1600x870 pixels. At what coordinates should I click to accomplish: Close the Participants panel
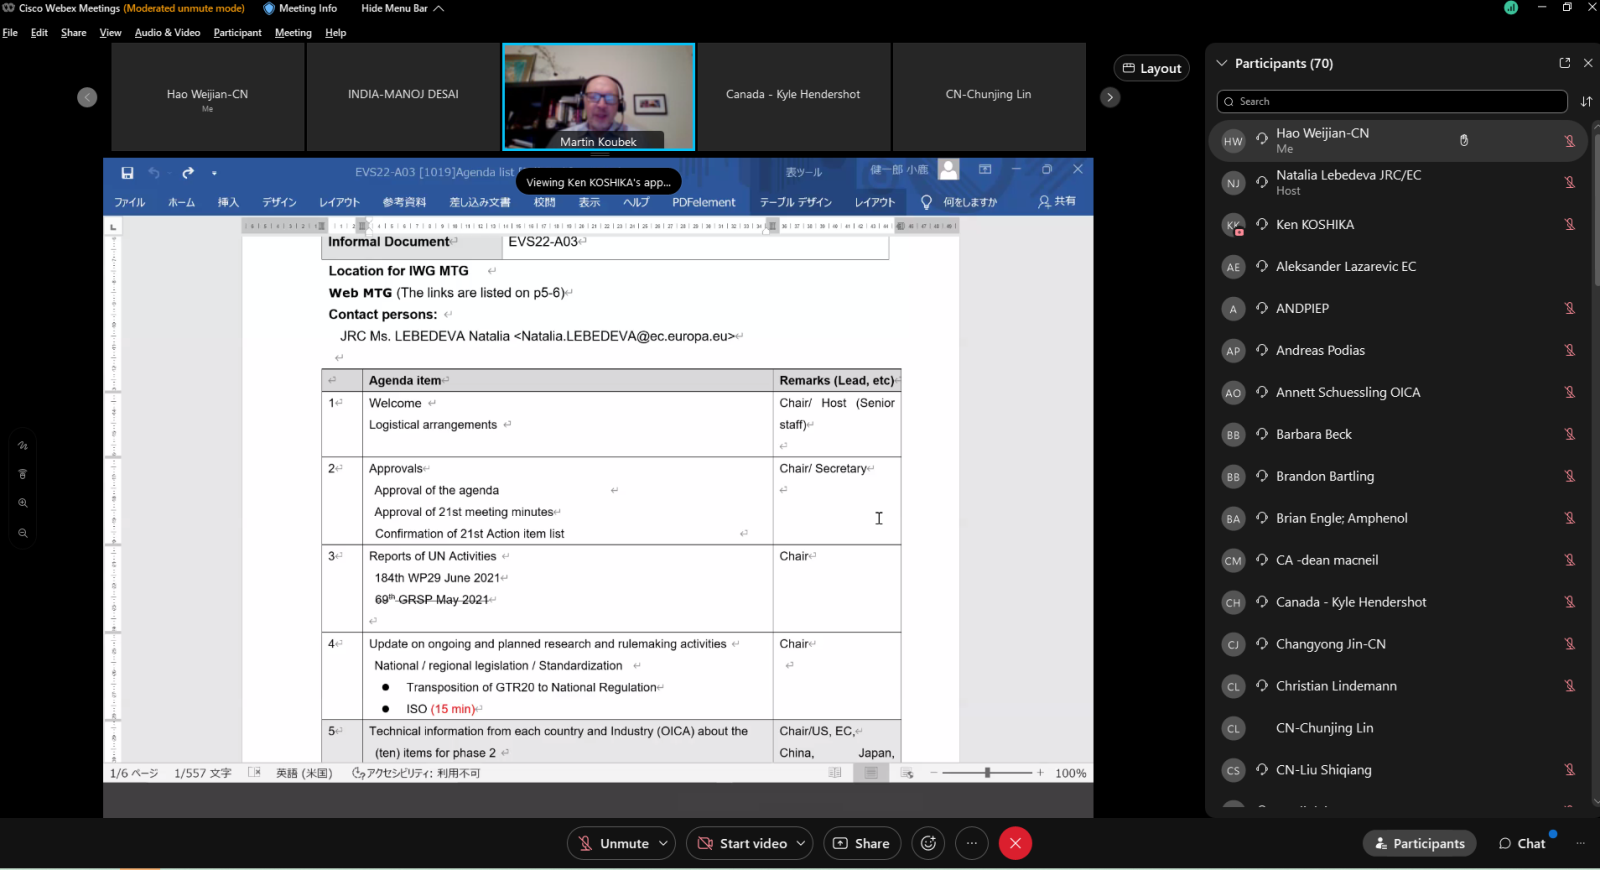point(1588,63)
